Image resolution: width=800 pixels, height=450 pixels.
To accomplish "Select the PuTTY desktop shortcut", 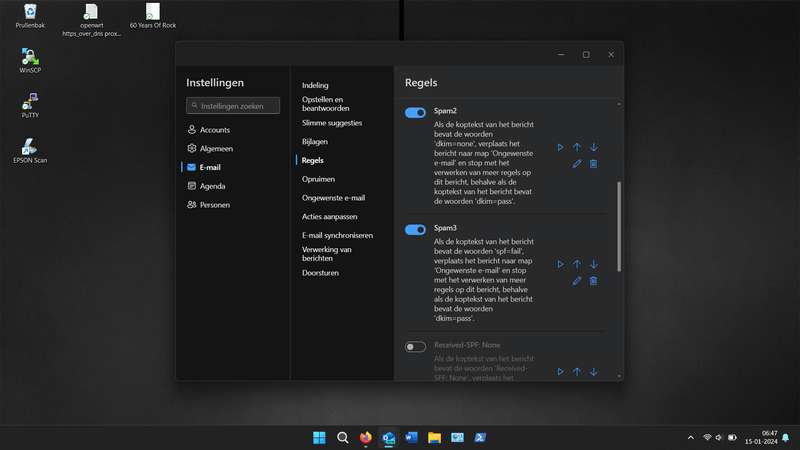I will pos(30,106).
